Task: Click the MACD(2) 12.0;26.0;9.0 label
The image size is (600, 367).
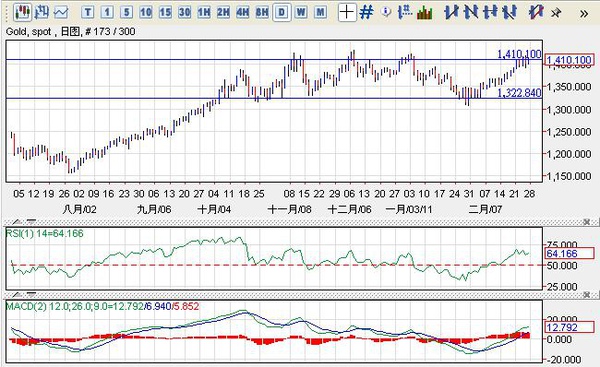Action: pyautogui.click(x=75, y=306)
